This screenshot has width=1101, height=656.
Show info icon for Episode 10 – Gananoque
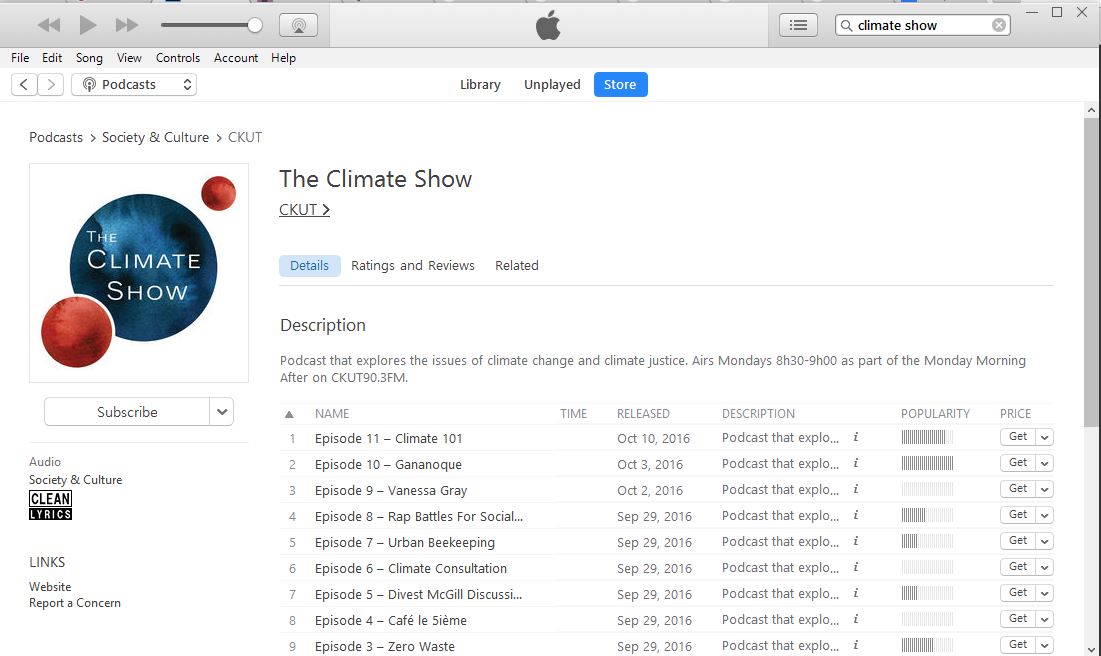click(x=855, y=463)
